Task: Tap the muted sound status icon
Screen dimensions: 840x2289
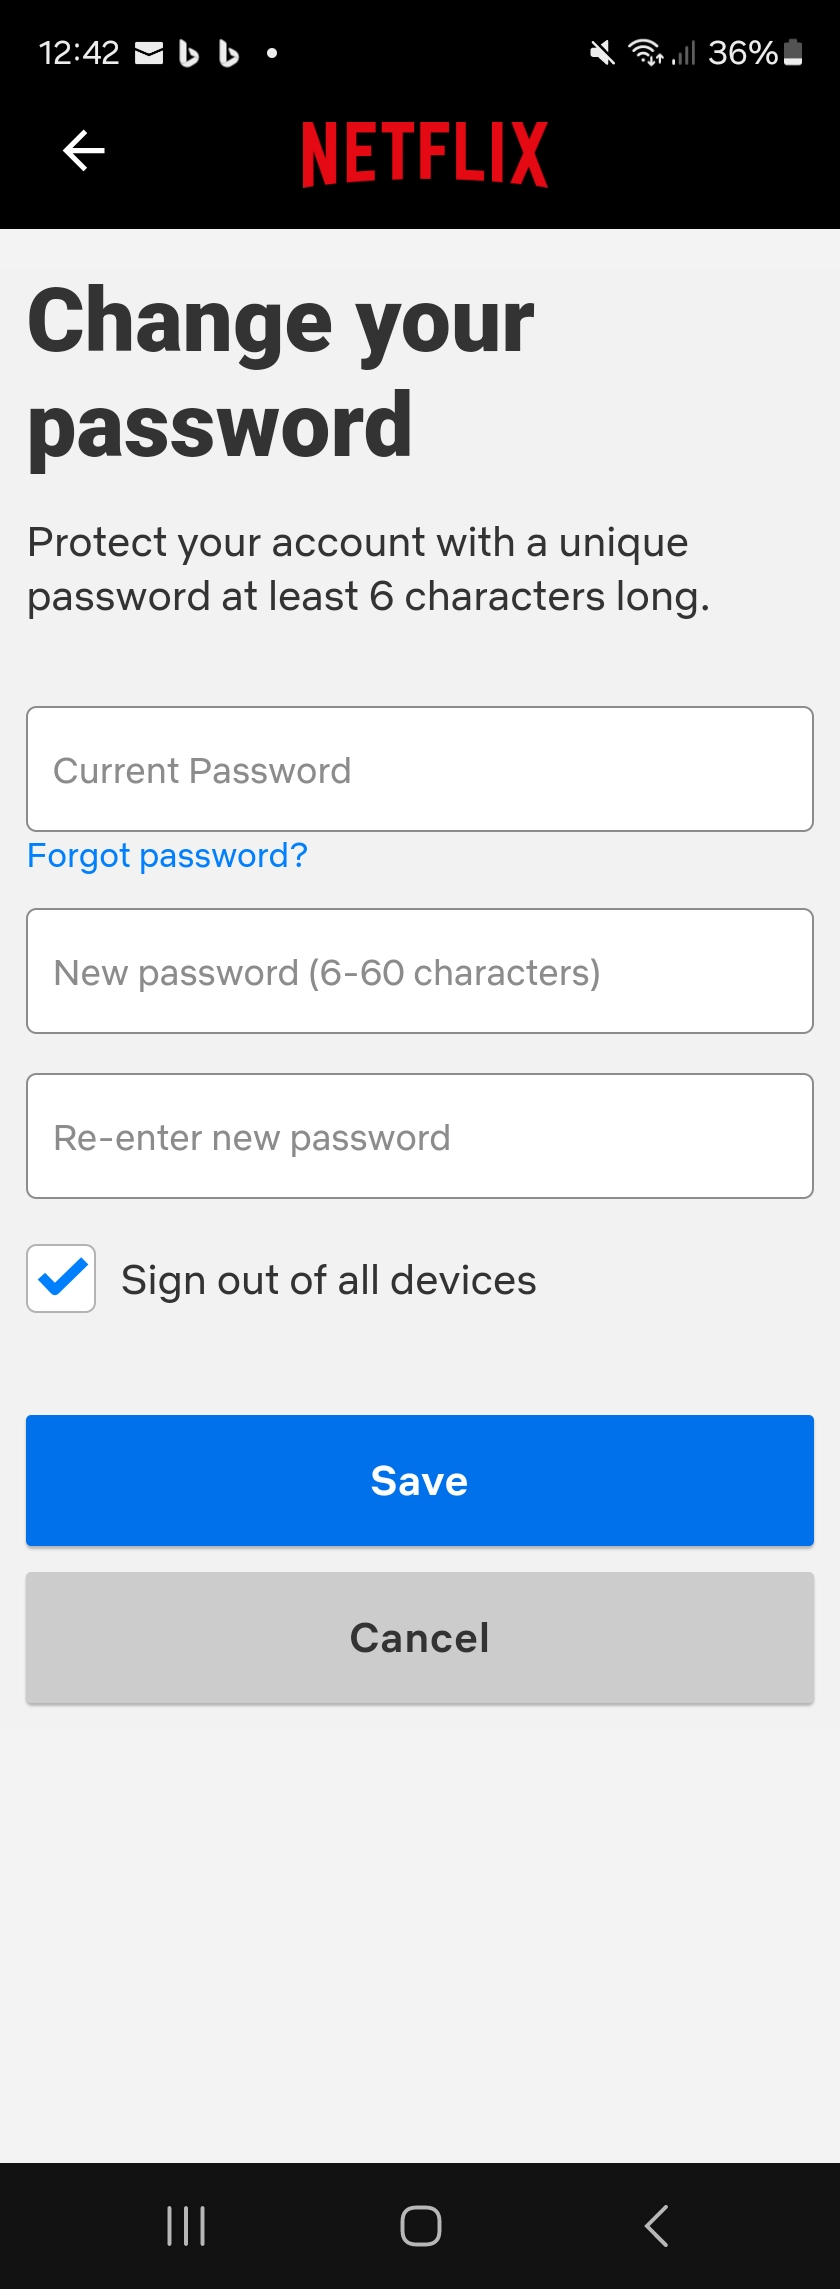Action: click(602, 53)
